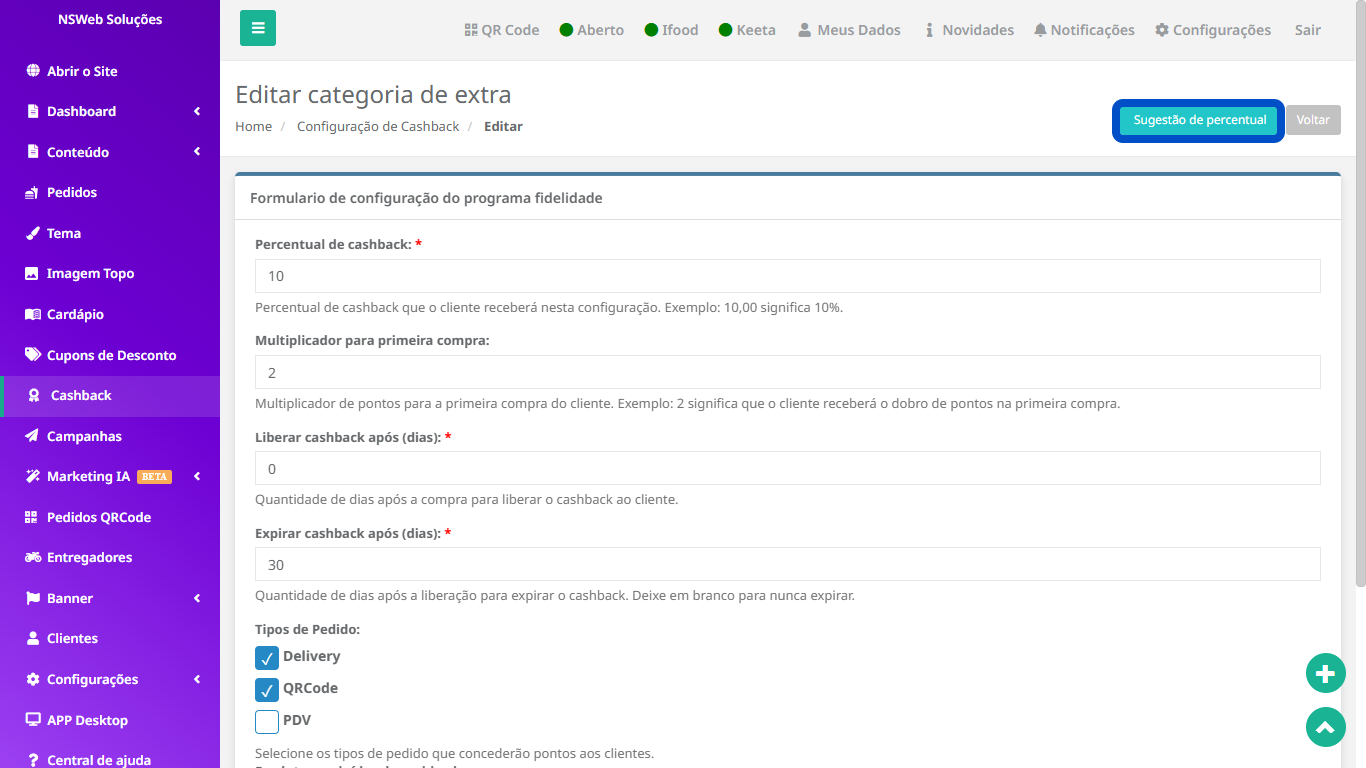Click the Clientes person icon
The height and width of the screenshot is (768, 1366).
(32, 638)
